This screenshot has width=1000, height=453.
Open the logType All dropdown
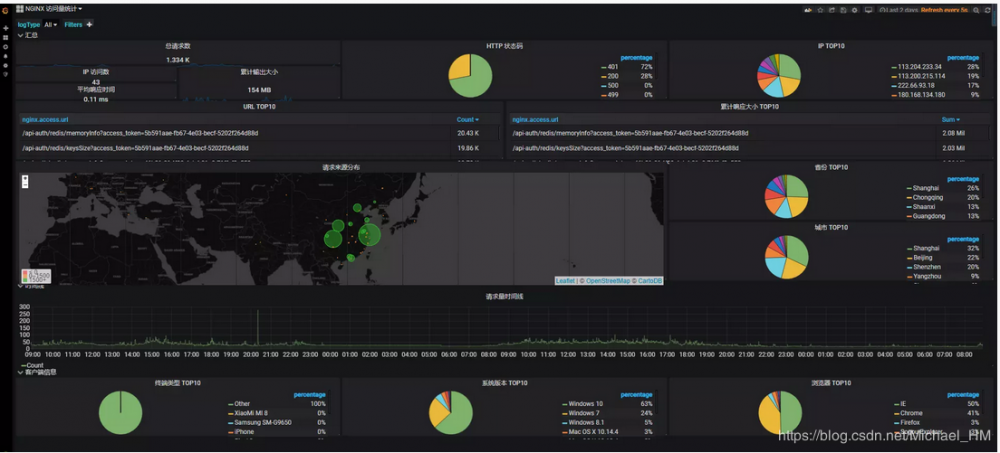50,25
